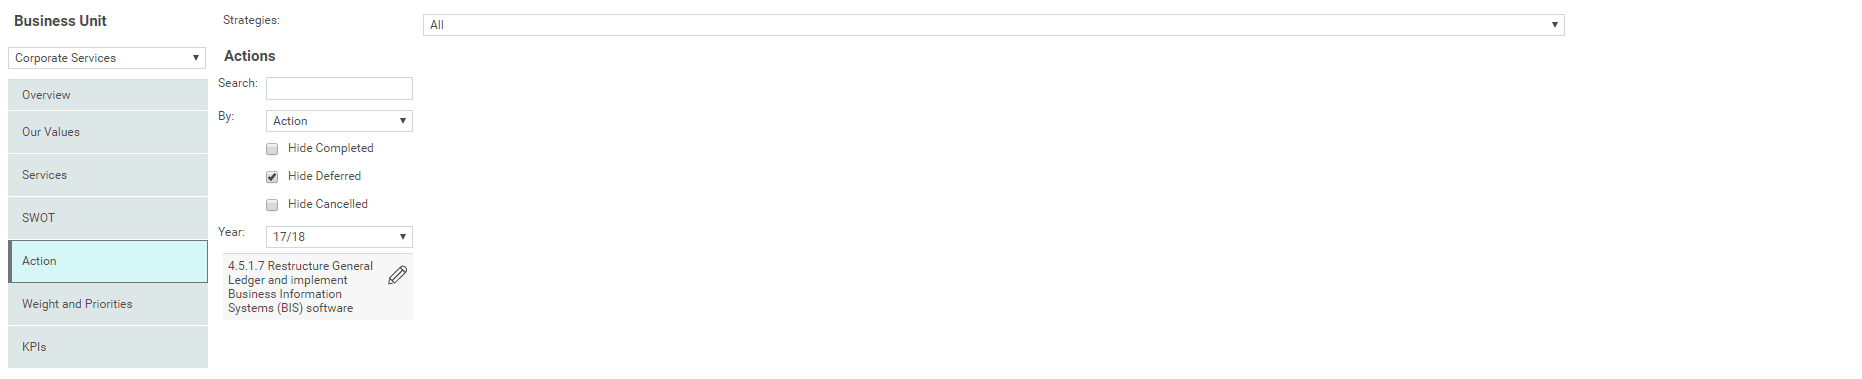Click the Hide Completed label text
This screenshot has width=1862, height=379.
click(330, 148)
